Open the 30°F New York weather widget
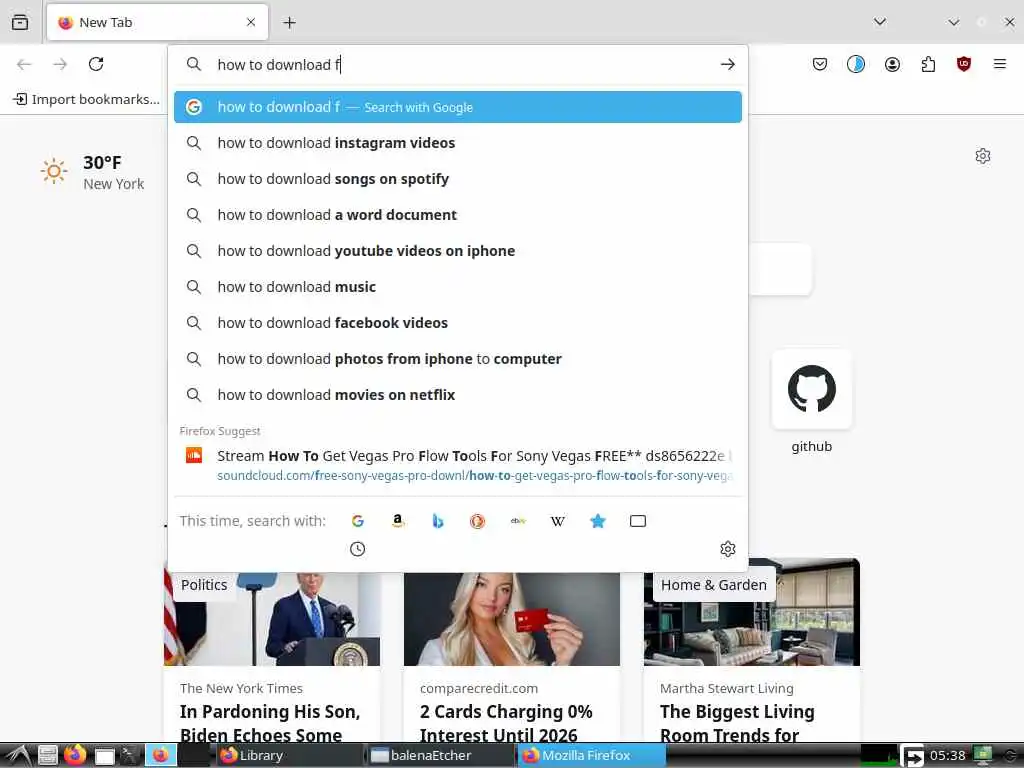This screenshot has height=768, width=1024. [x=92, y=172]
